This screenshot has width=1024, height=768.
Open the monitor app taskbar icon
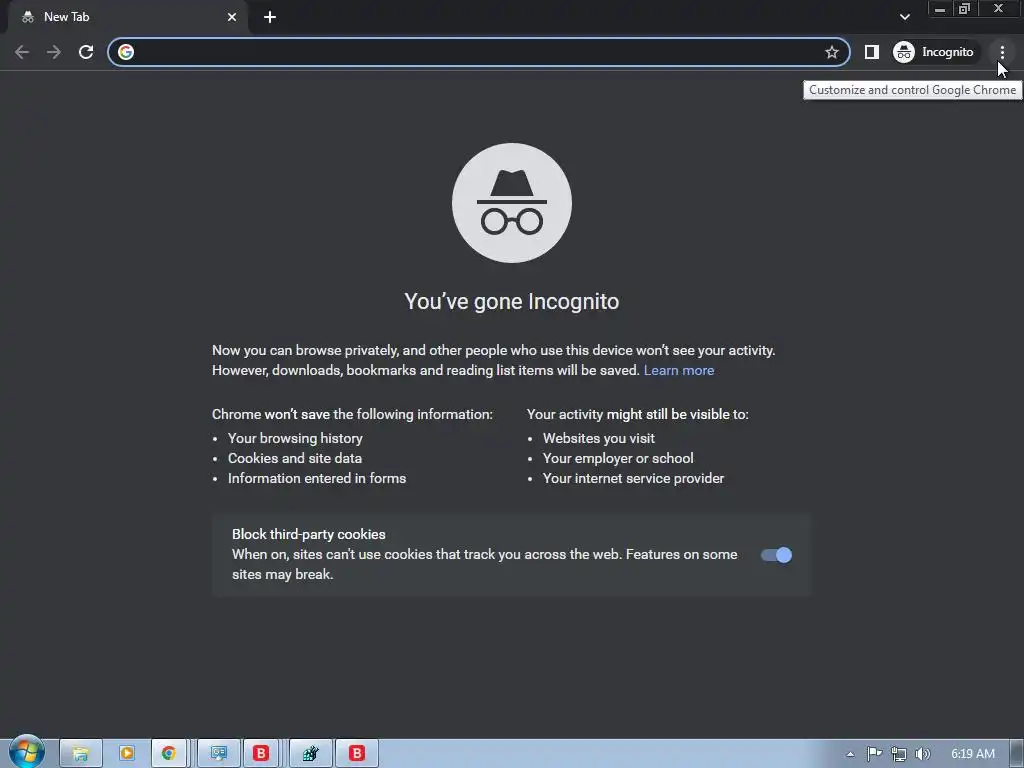pyautogui.click(x=219, y=754)
